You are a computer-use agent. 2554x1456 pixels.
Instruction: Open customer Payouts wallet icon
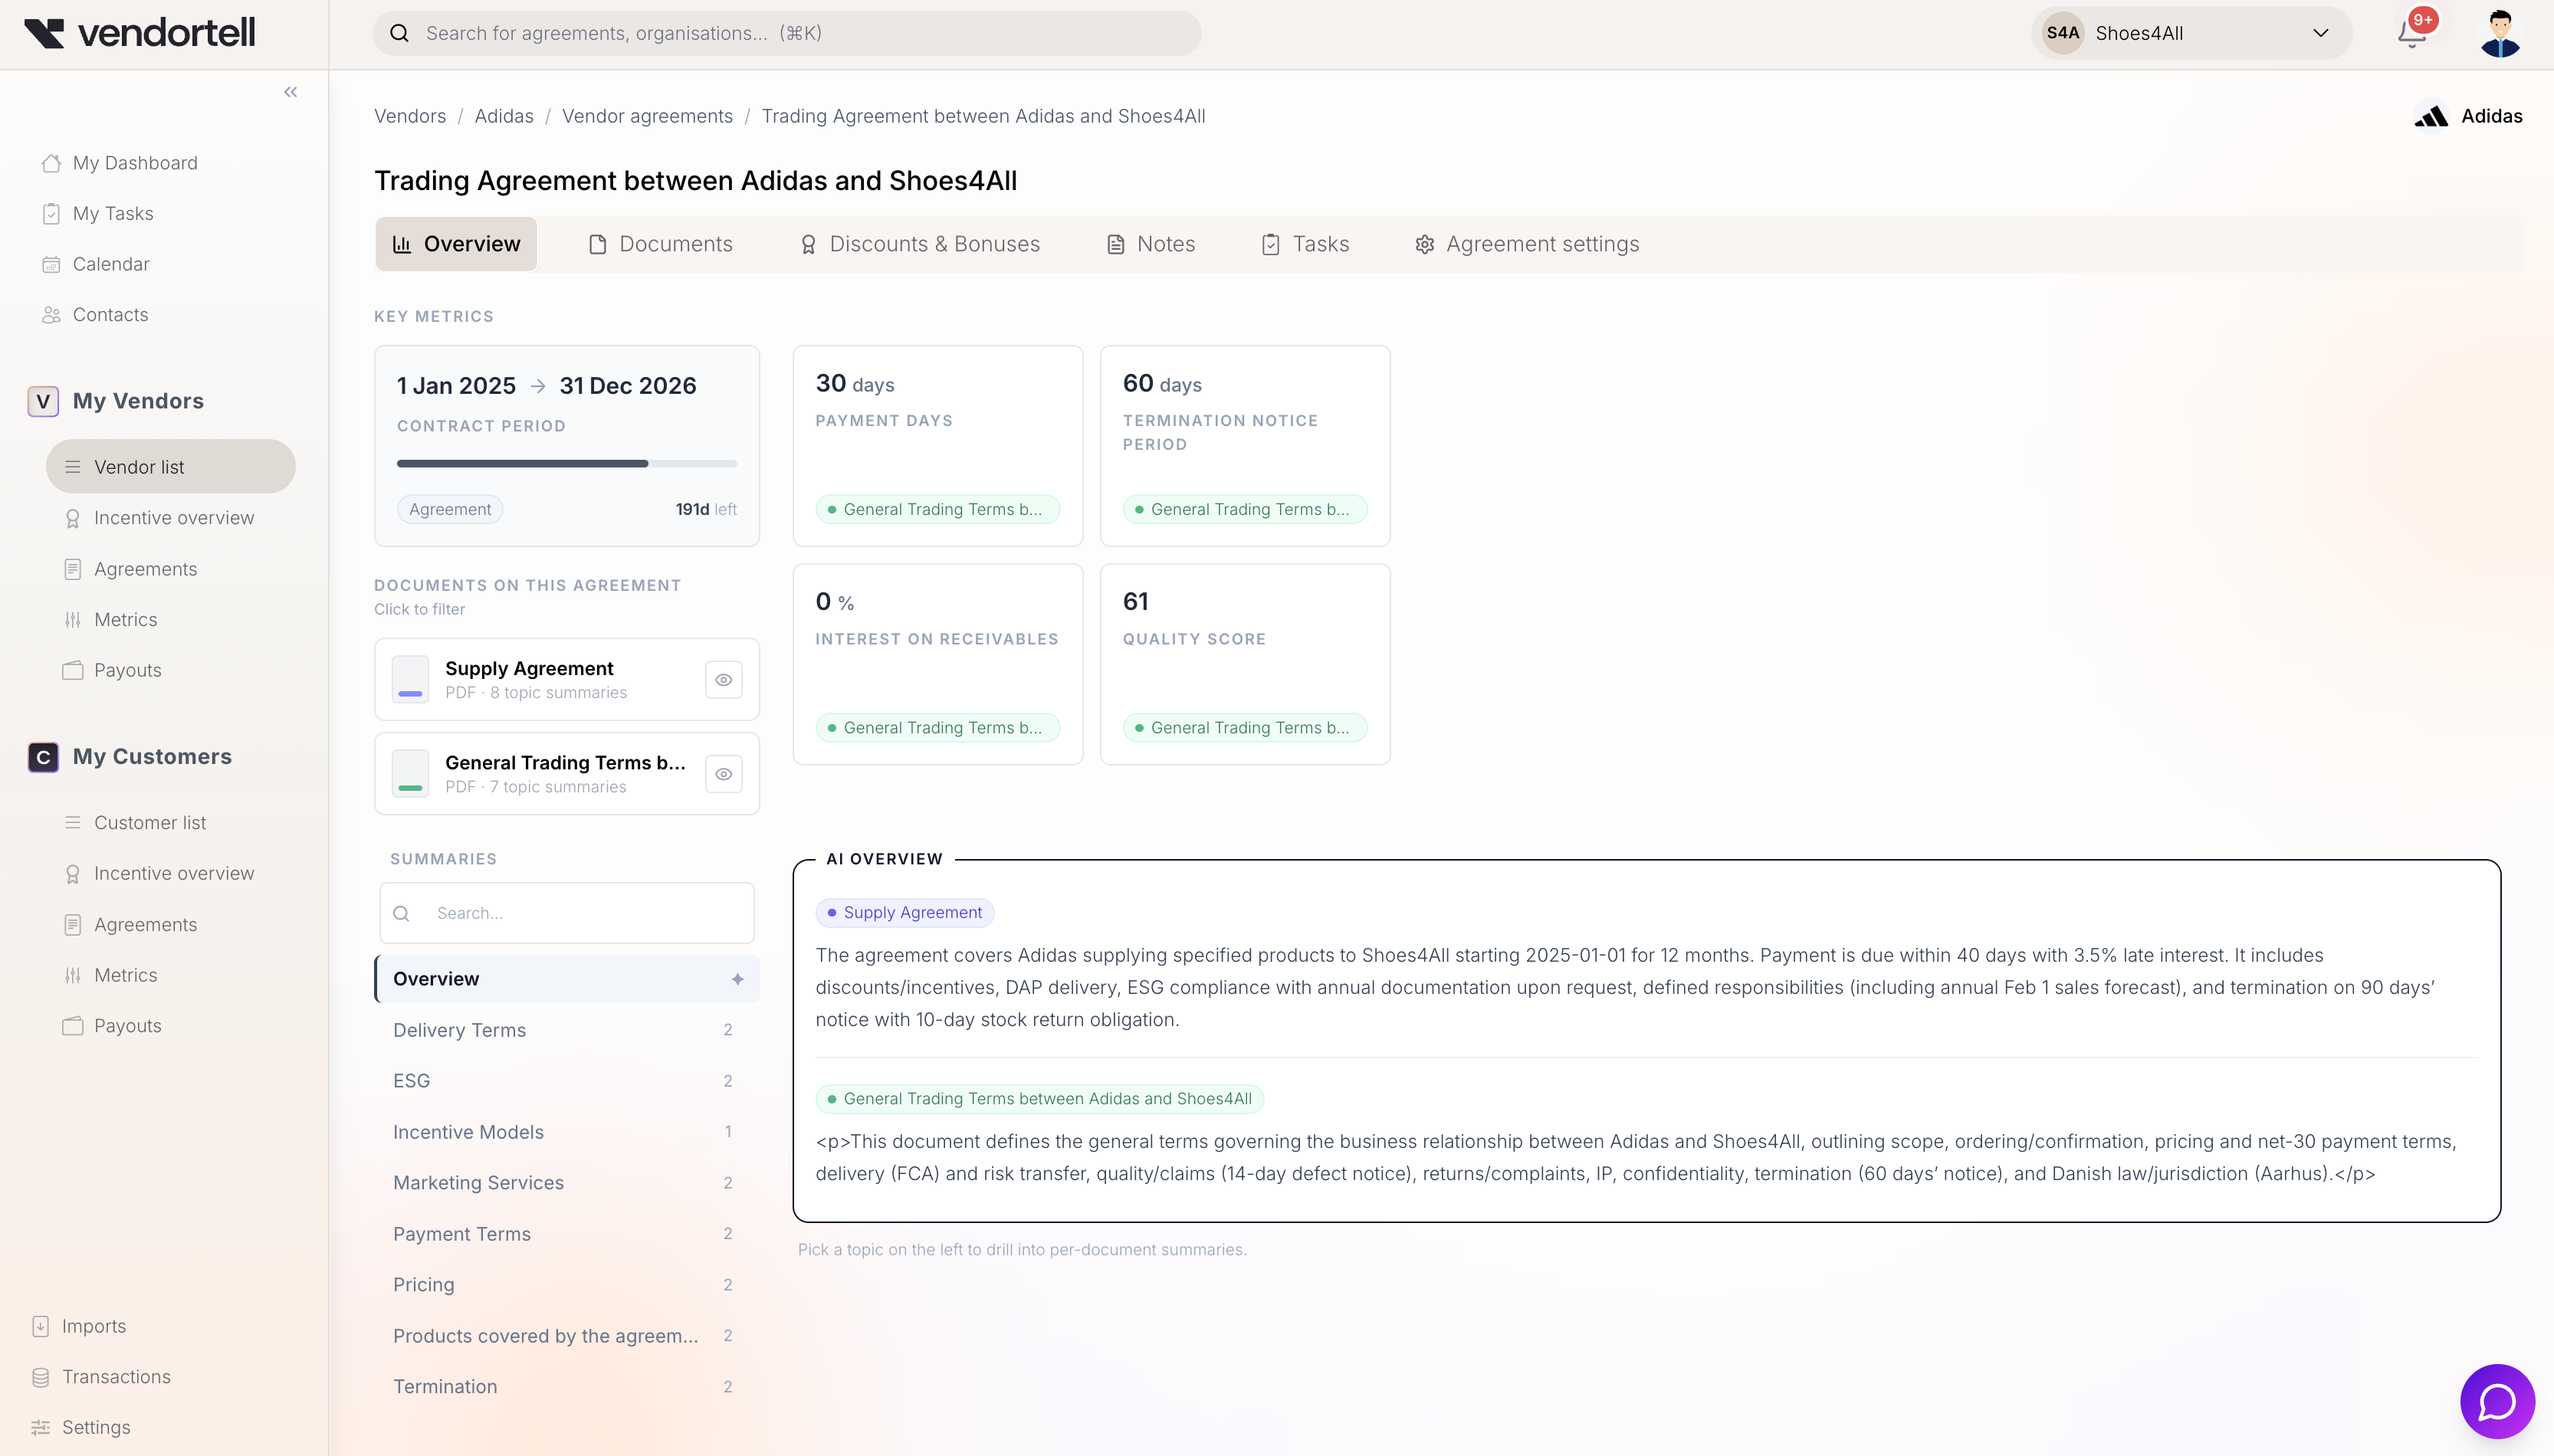coord(72,1026)
